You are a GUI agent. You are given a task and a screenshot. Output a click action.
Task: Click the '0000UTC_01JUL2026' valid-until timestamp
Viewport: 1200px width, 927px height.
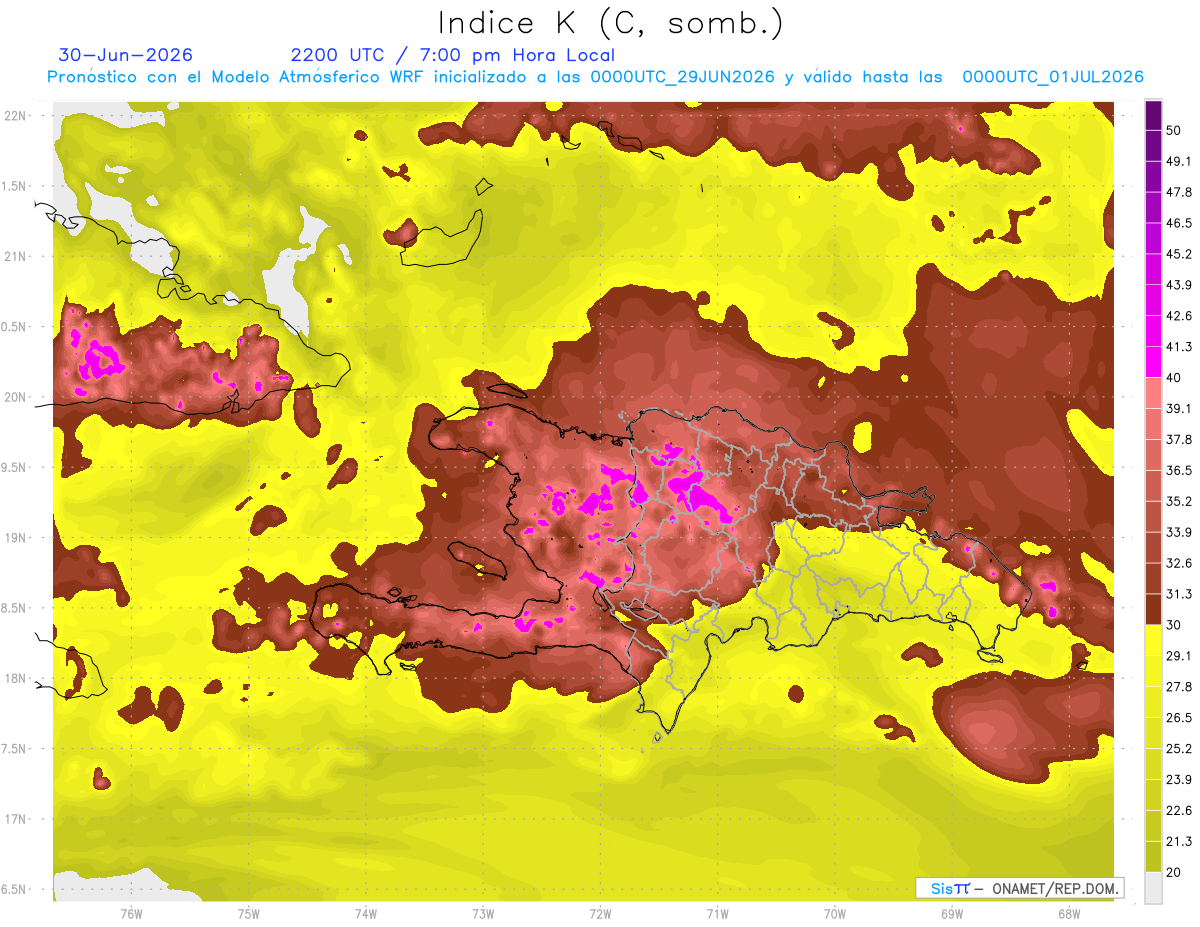pos(1052,77)
